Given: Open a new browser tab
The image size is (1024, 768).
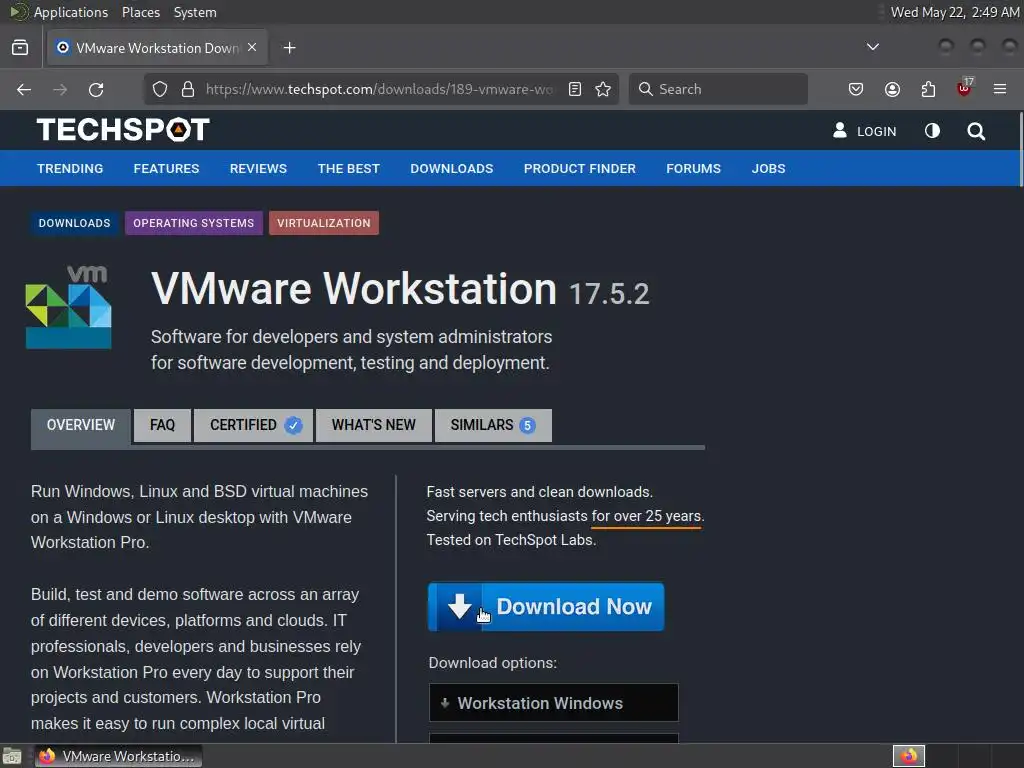Looking at the screenshot, I should point(290,48).
